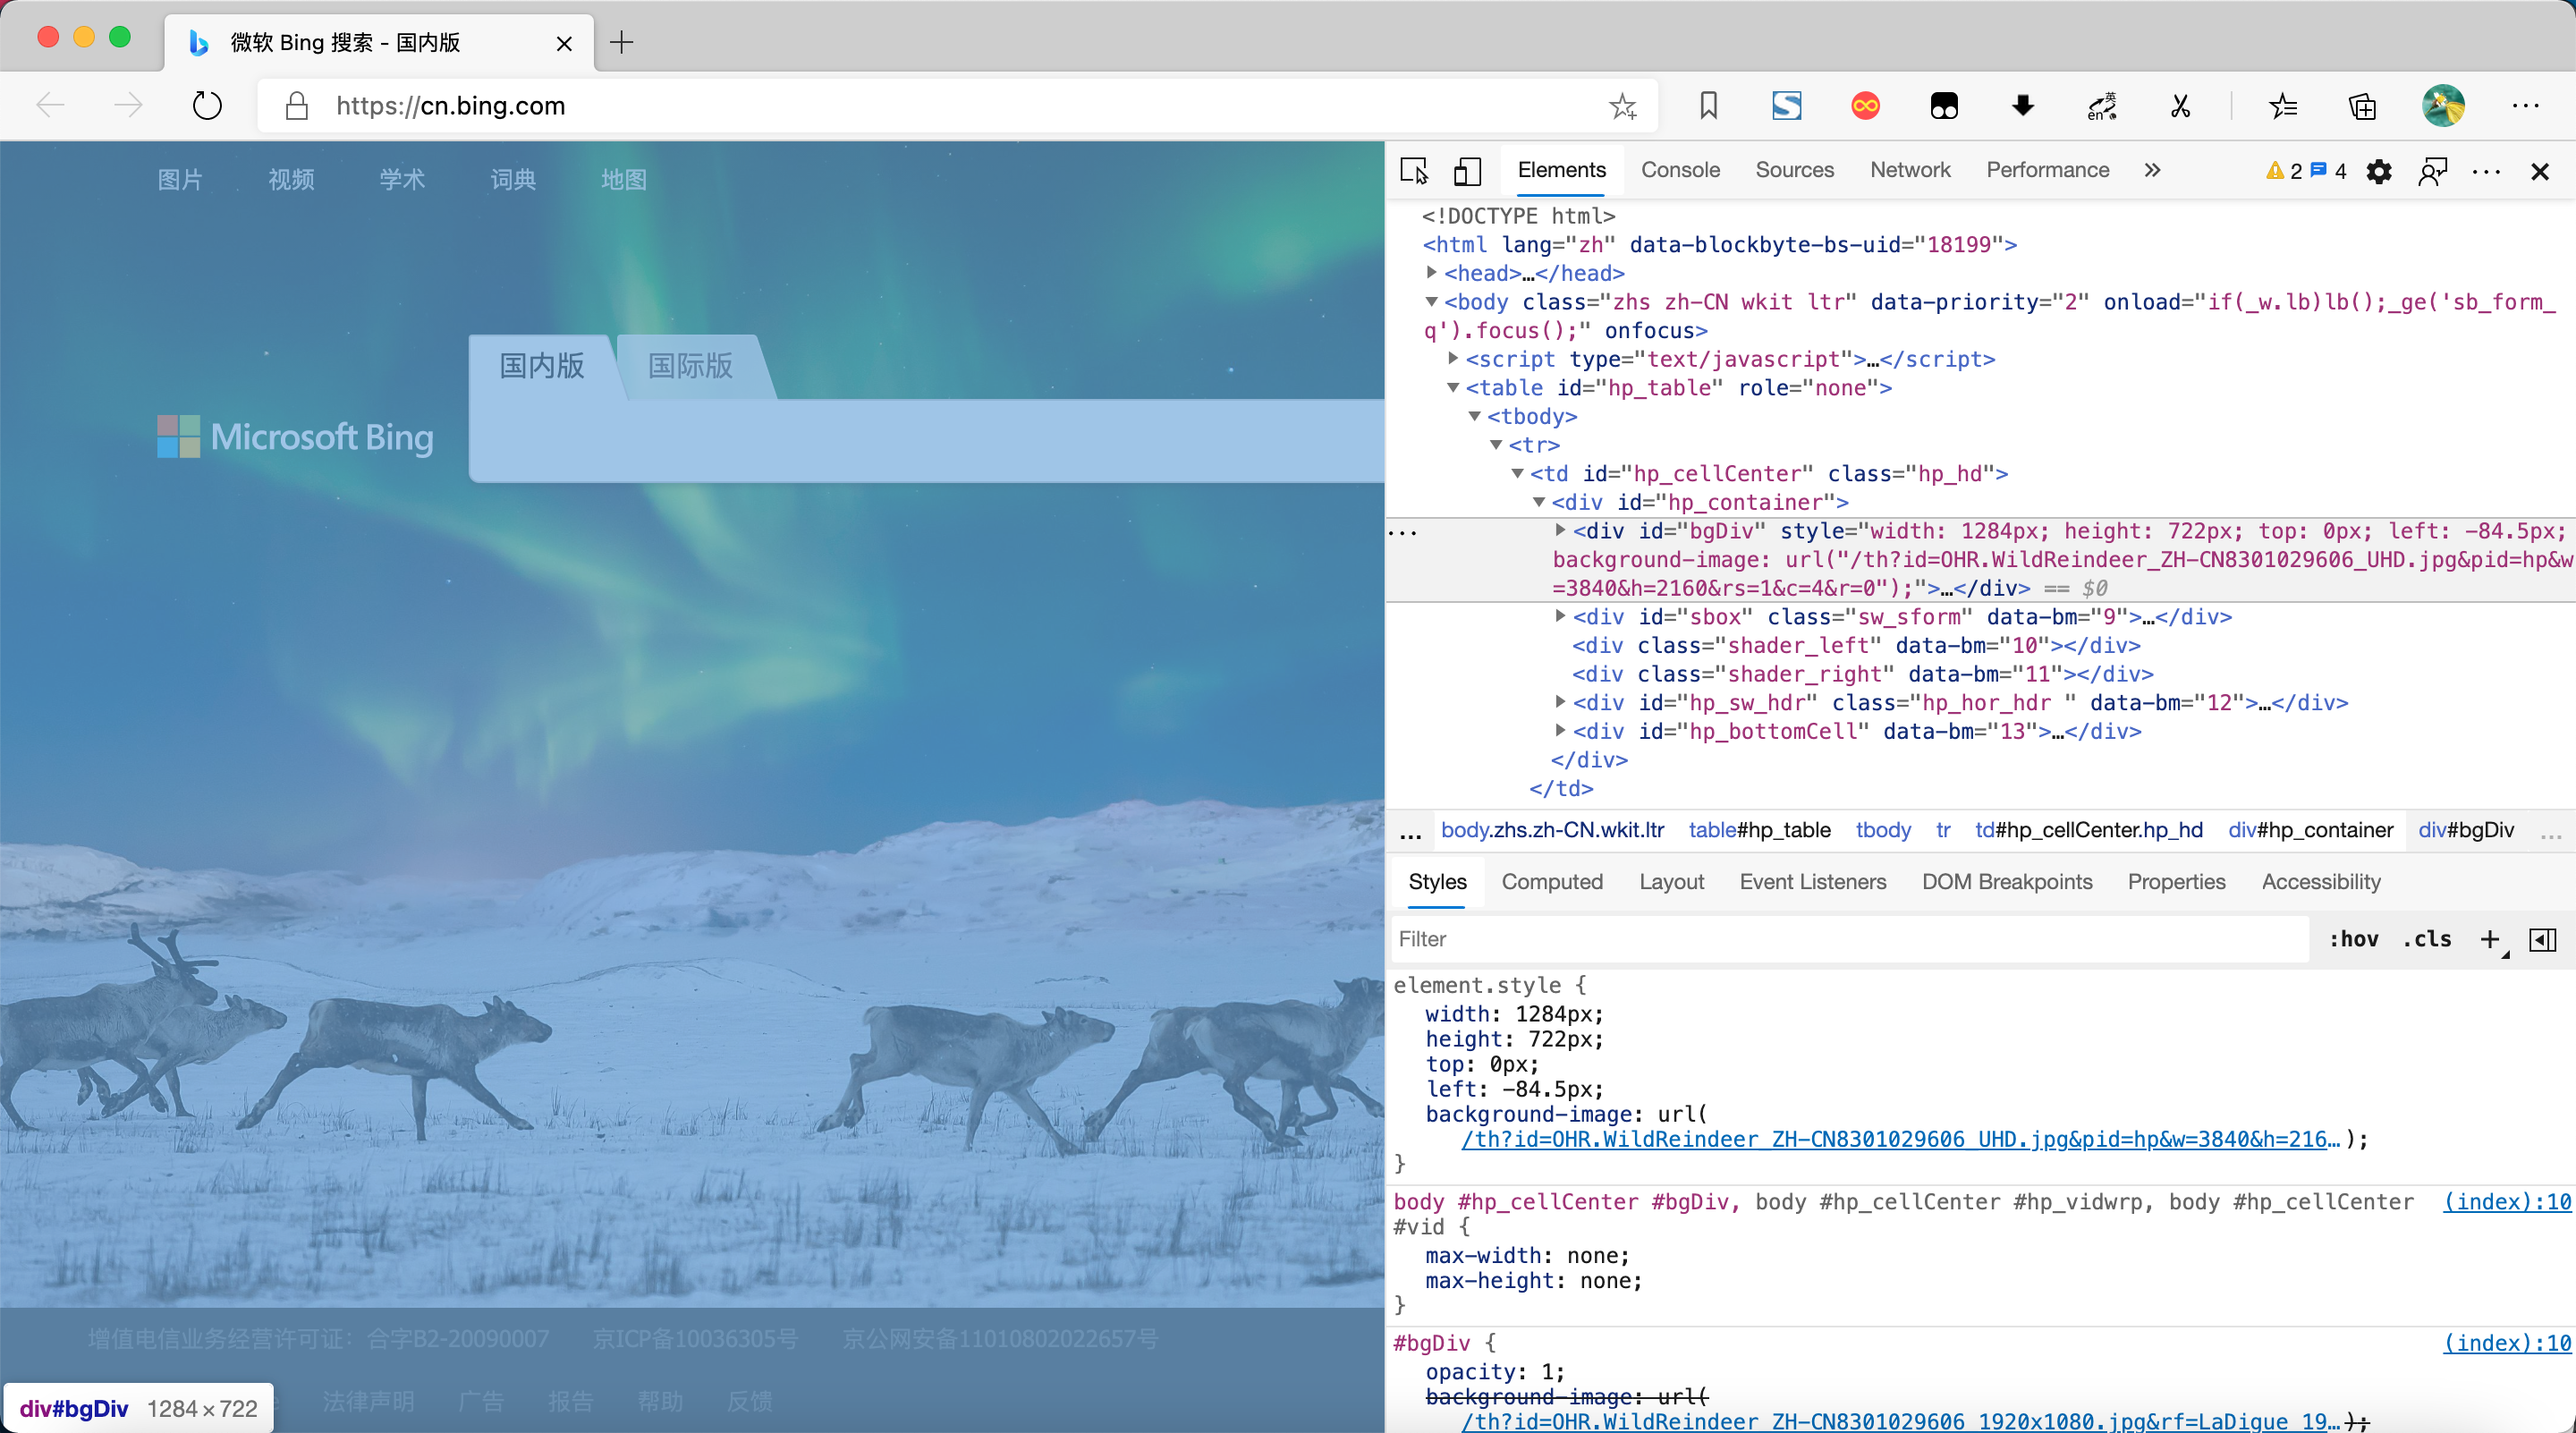
Task: Open a new browser tab
Action: click(x=621, y=42)
